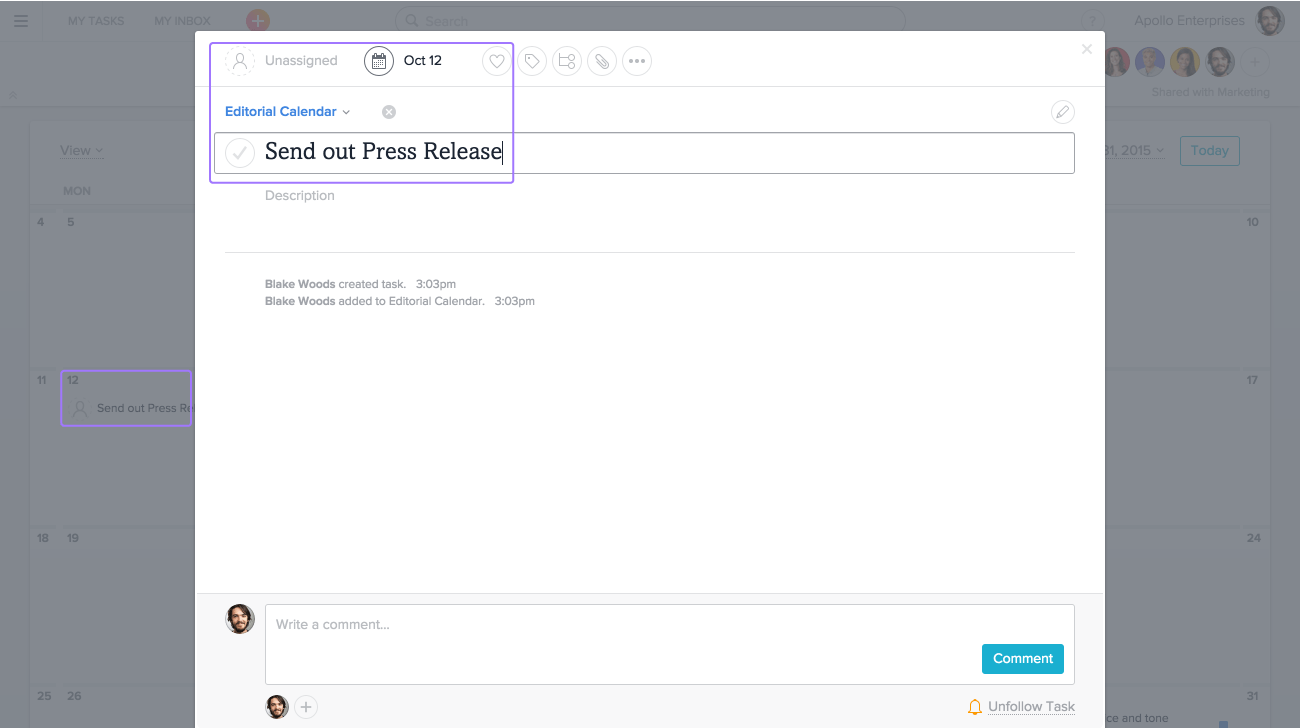Click the paperclip attachment icon

[601, 61]
